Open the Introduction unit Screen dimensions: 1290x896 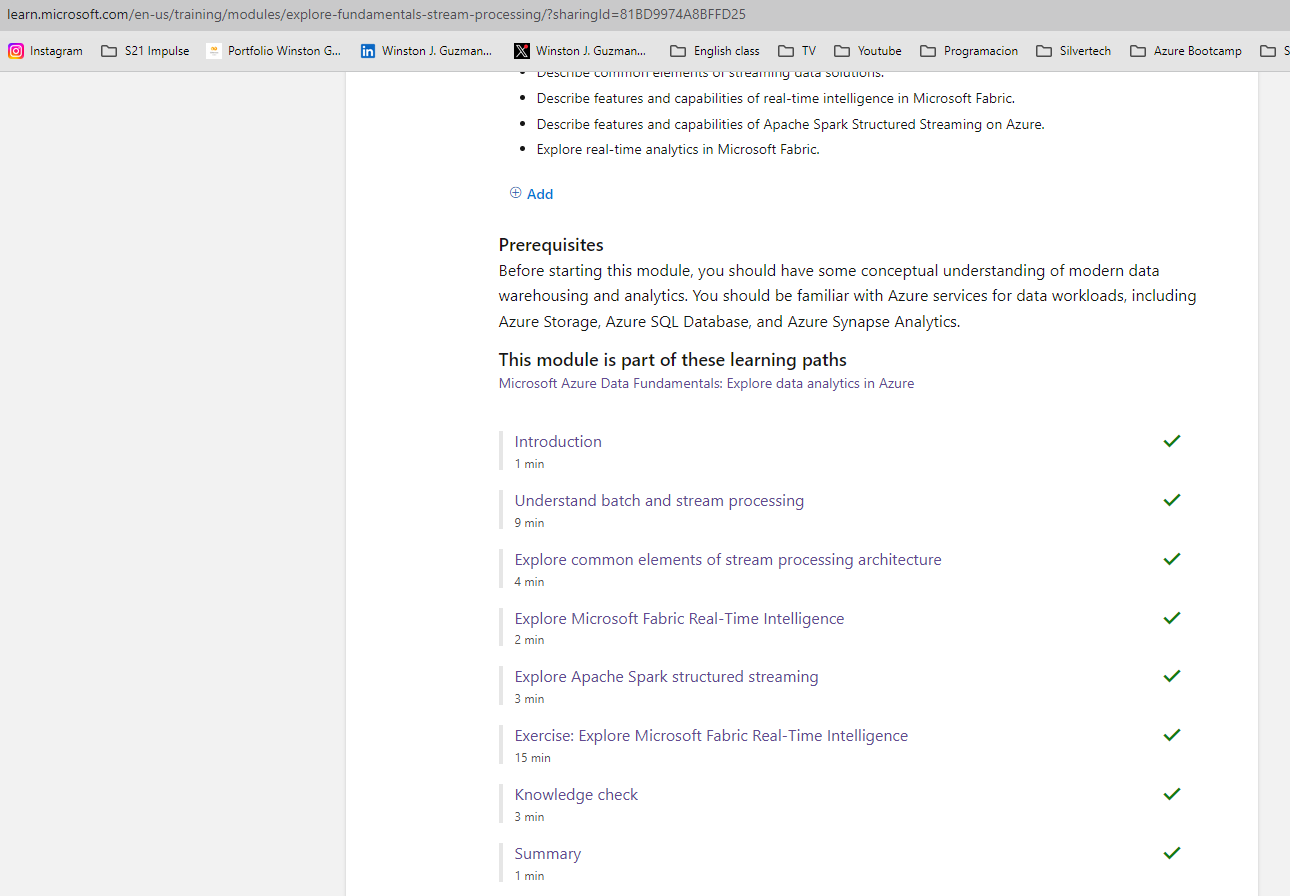pyautogui.click(x=558, y=441)
